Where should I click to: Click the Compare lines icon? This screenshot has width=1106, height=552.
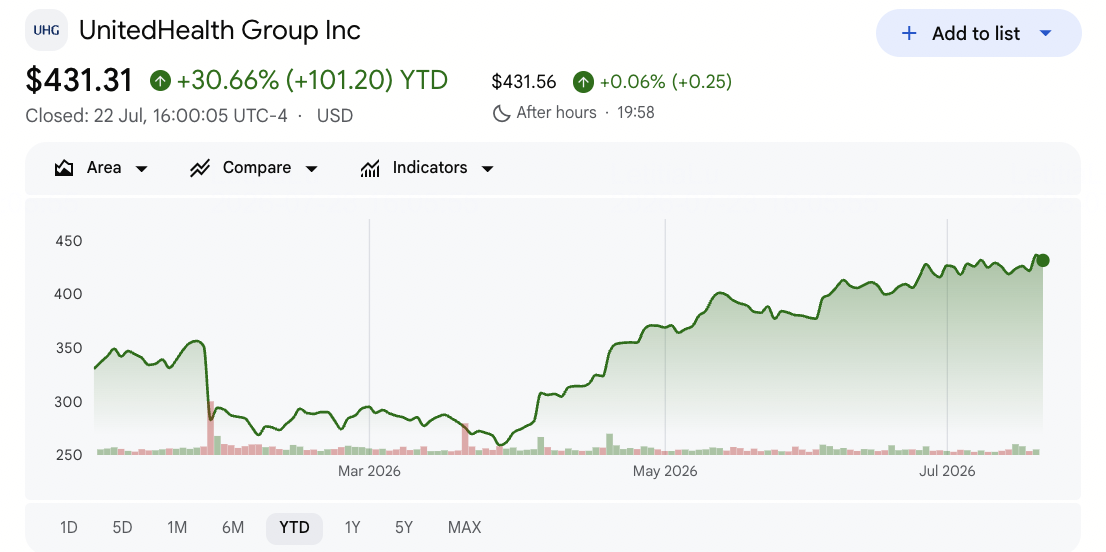click(200, 168)
